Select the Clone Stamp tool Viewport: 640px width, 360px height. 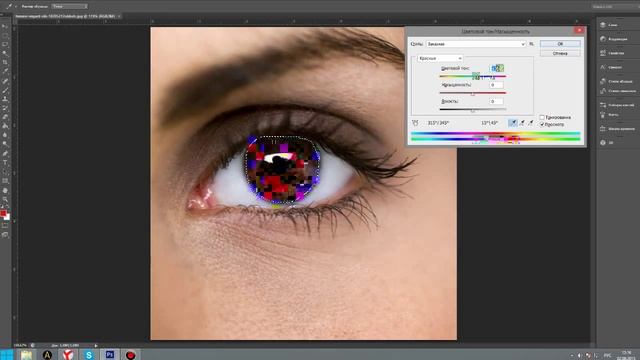point(5,99)
